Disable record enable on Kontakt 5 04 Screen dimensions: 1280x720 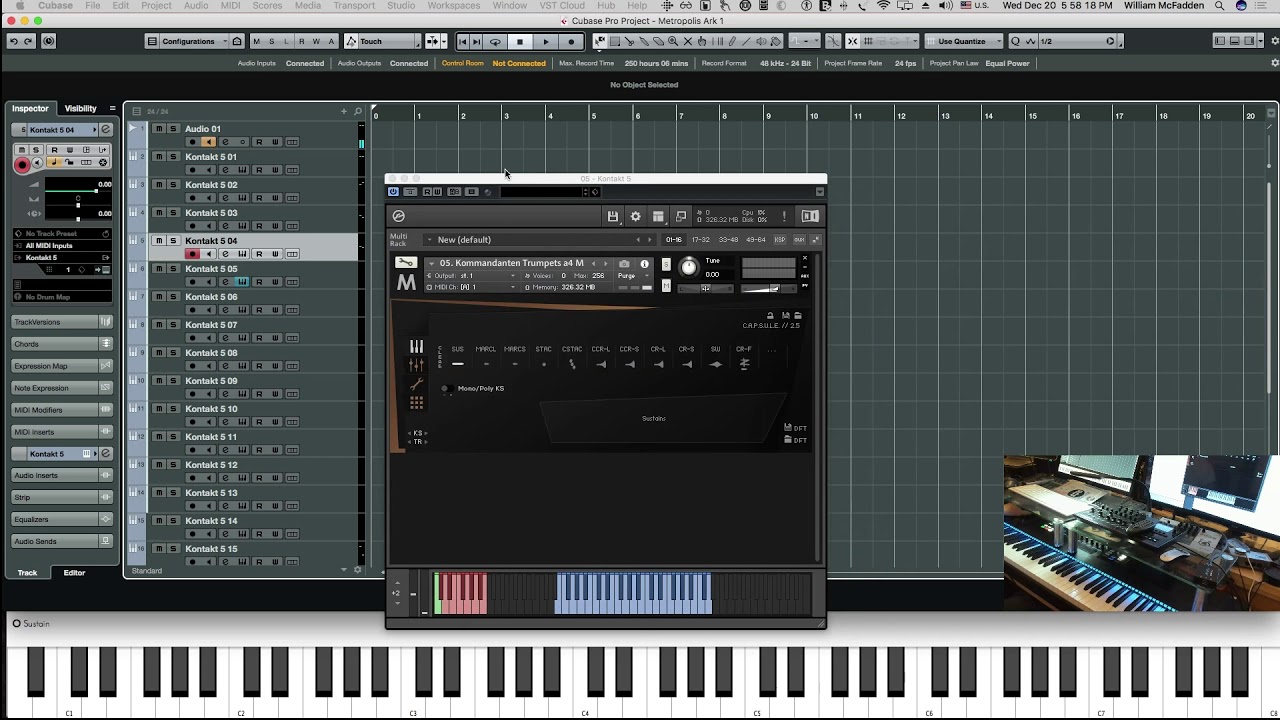pyautogui.click(x=192, y=254)
